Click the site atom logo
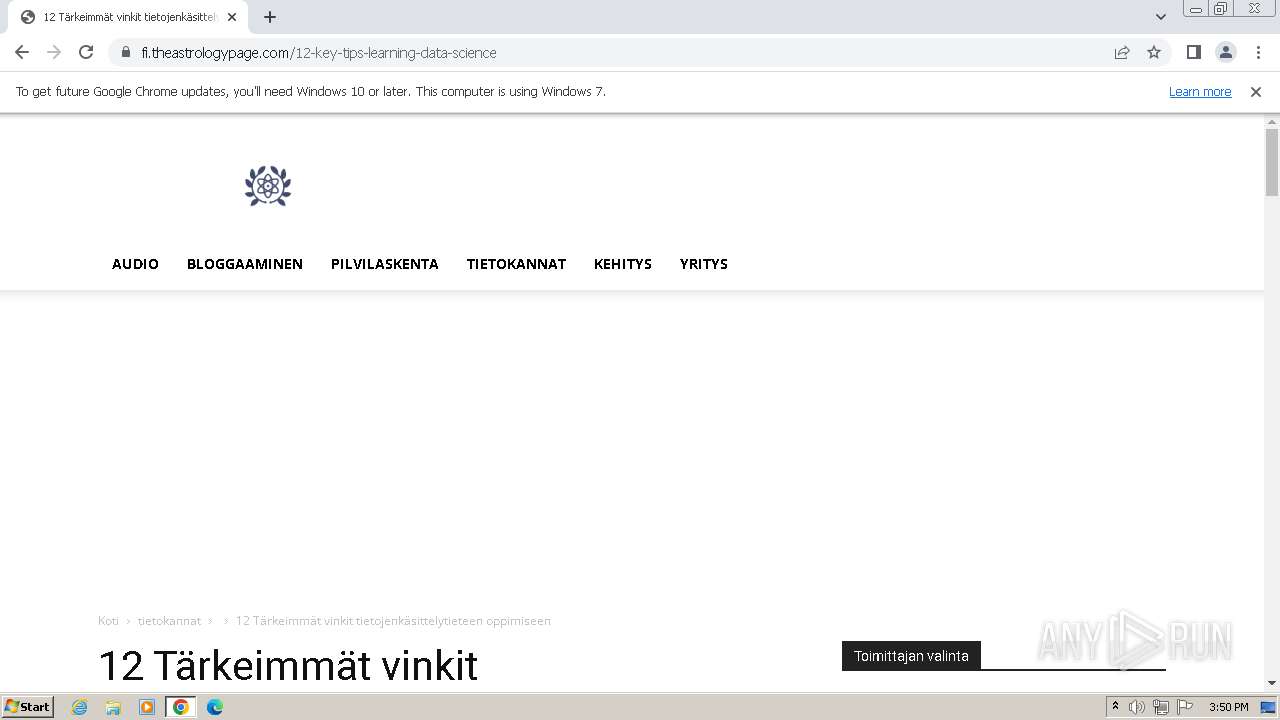This screenshot has width=1280, height=720. [x=268, y=186]
